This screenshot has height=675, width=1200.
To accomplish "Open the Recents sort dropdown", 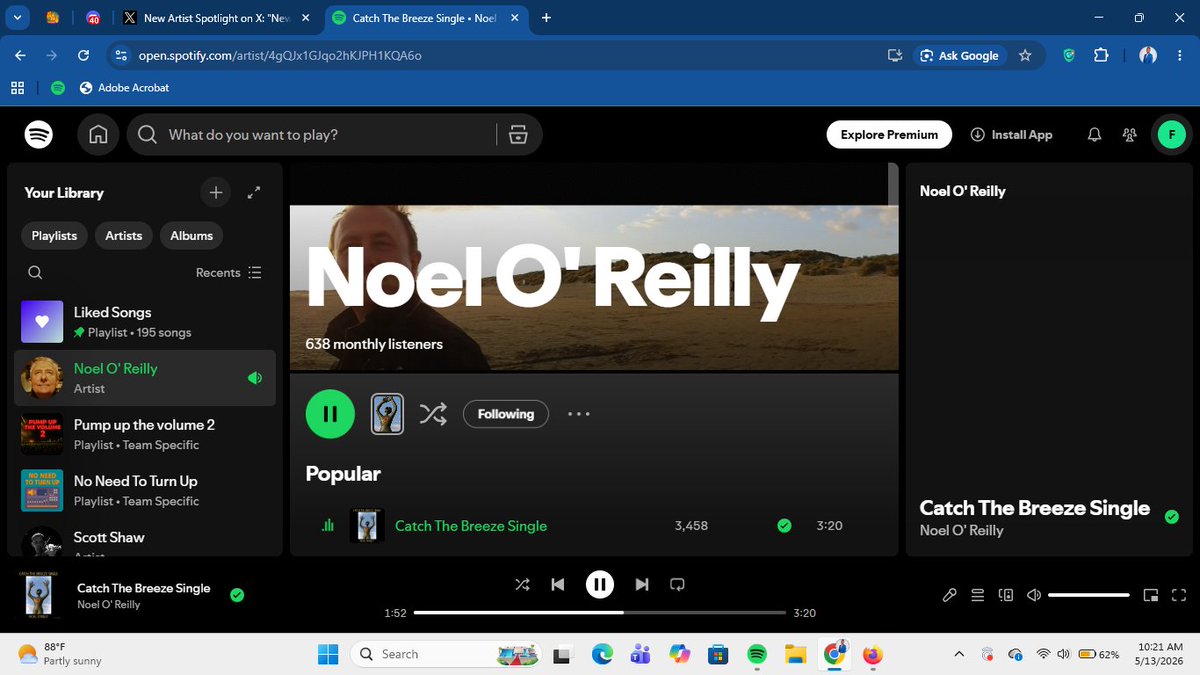I will [x=229, y=273].
